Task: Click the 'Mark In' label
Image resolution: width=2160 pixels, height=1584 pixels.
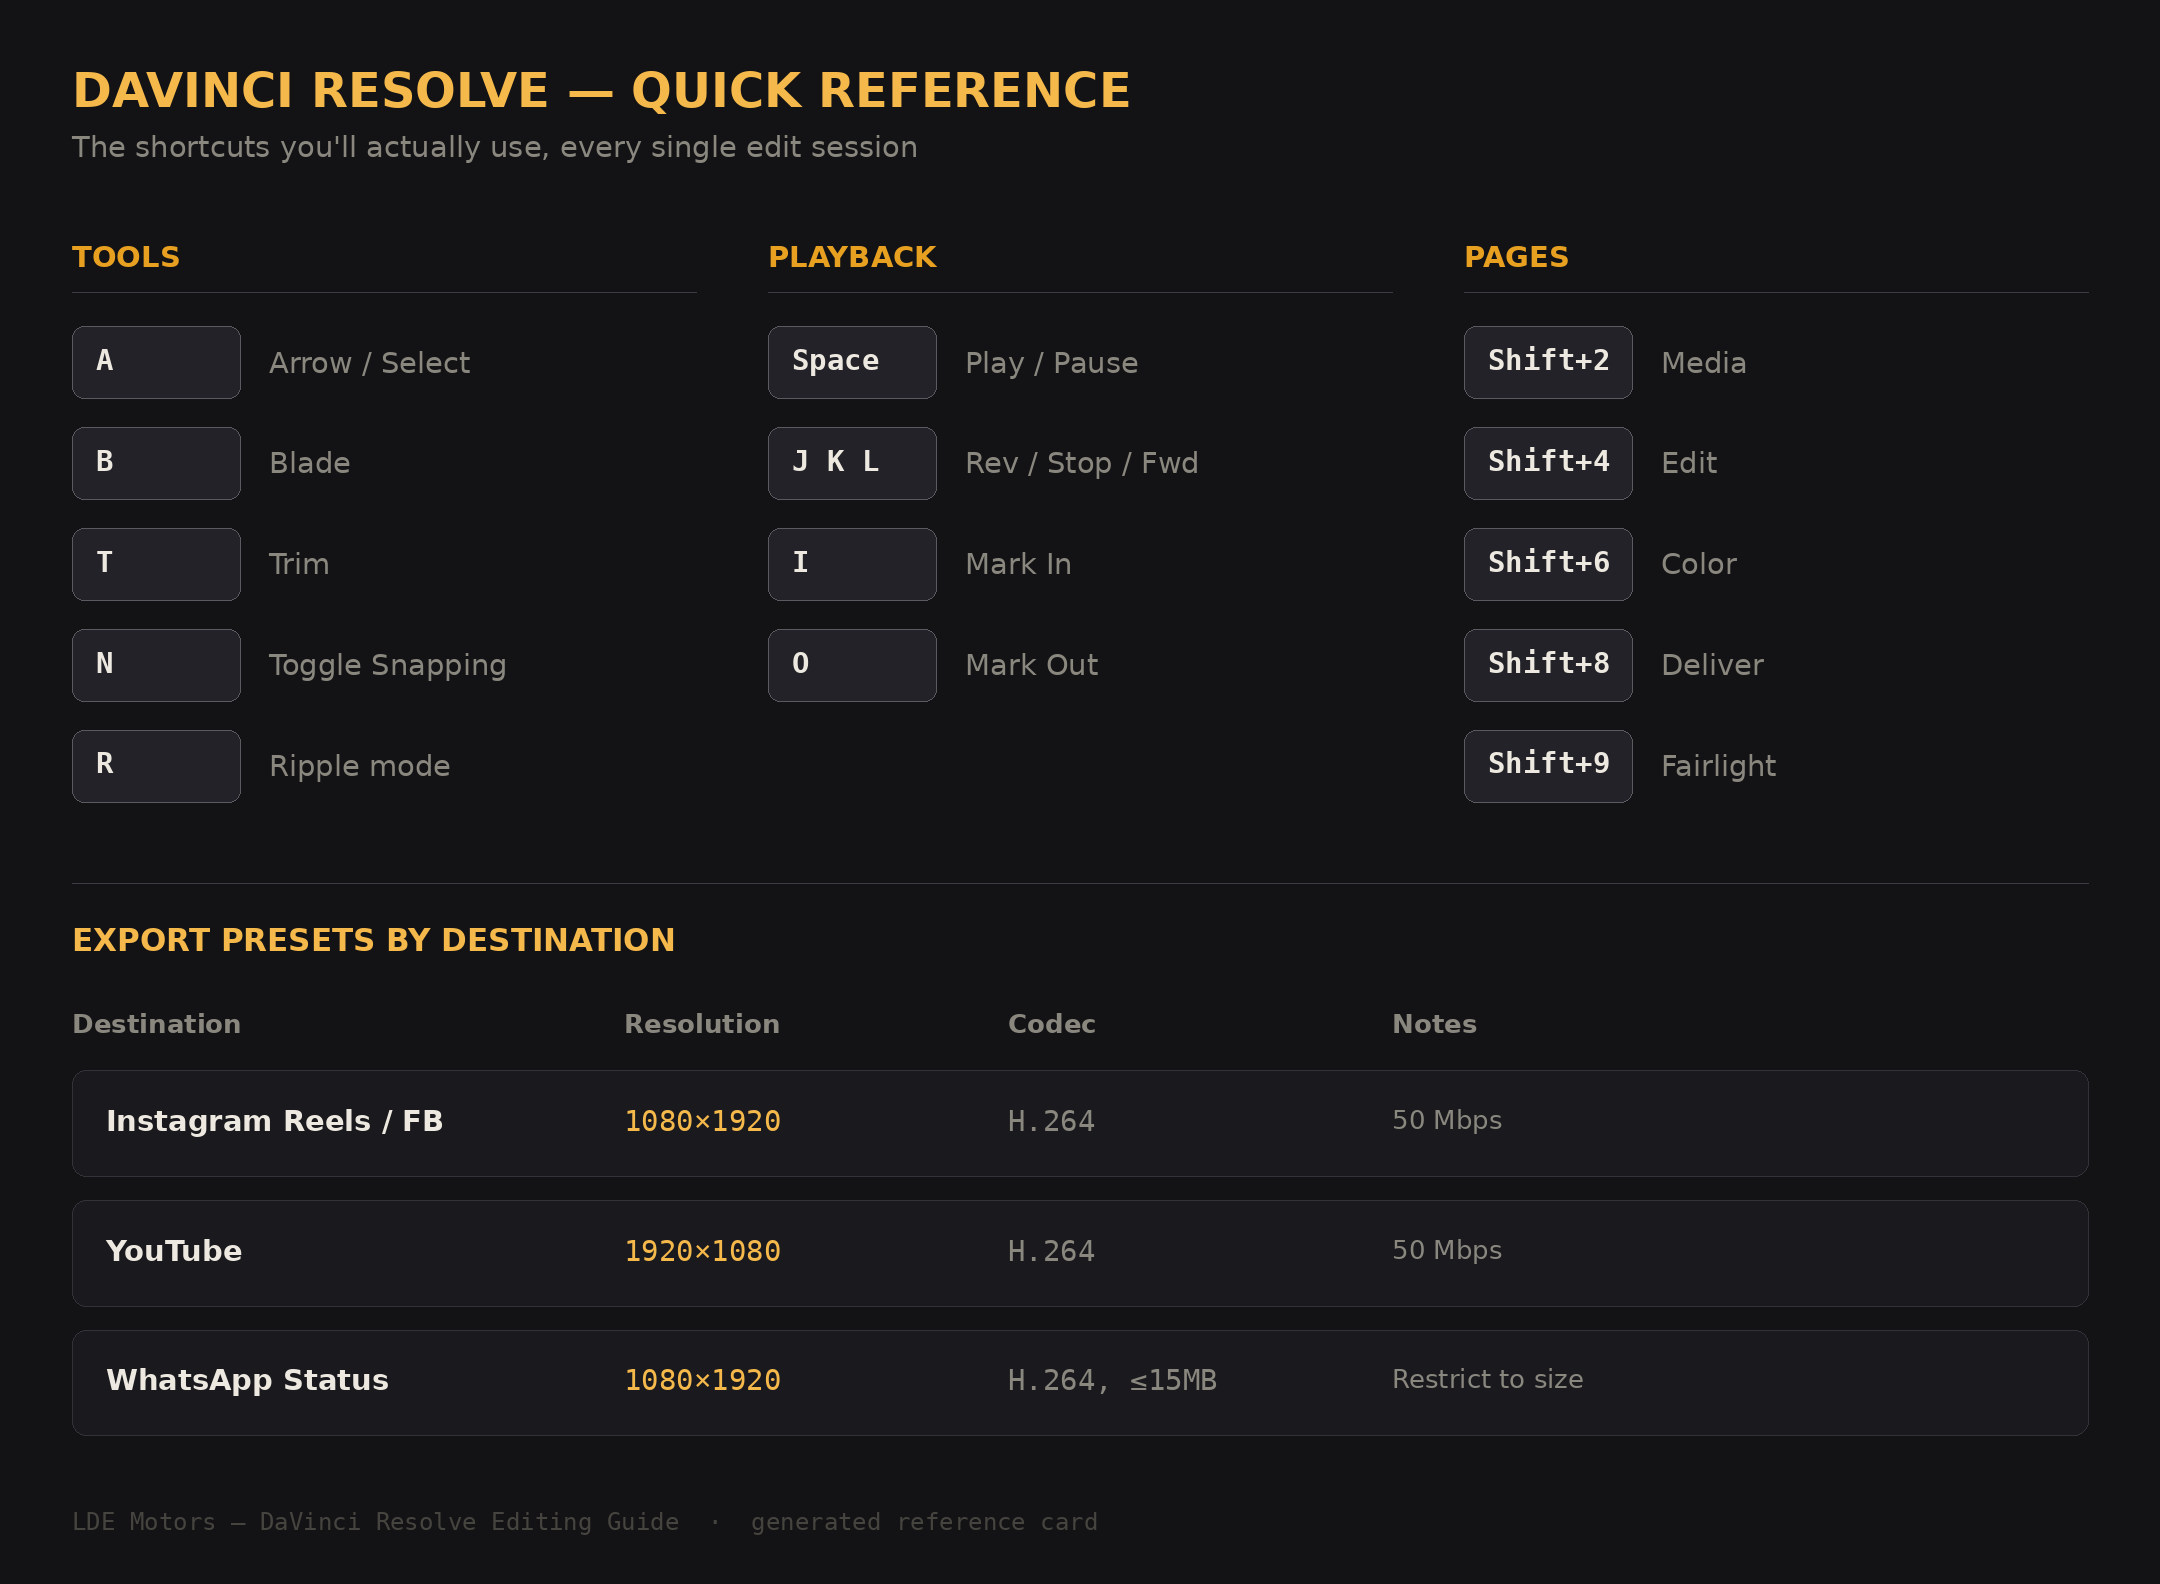Action: (1018, 564)
